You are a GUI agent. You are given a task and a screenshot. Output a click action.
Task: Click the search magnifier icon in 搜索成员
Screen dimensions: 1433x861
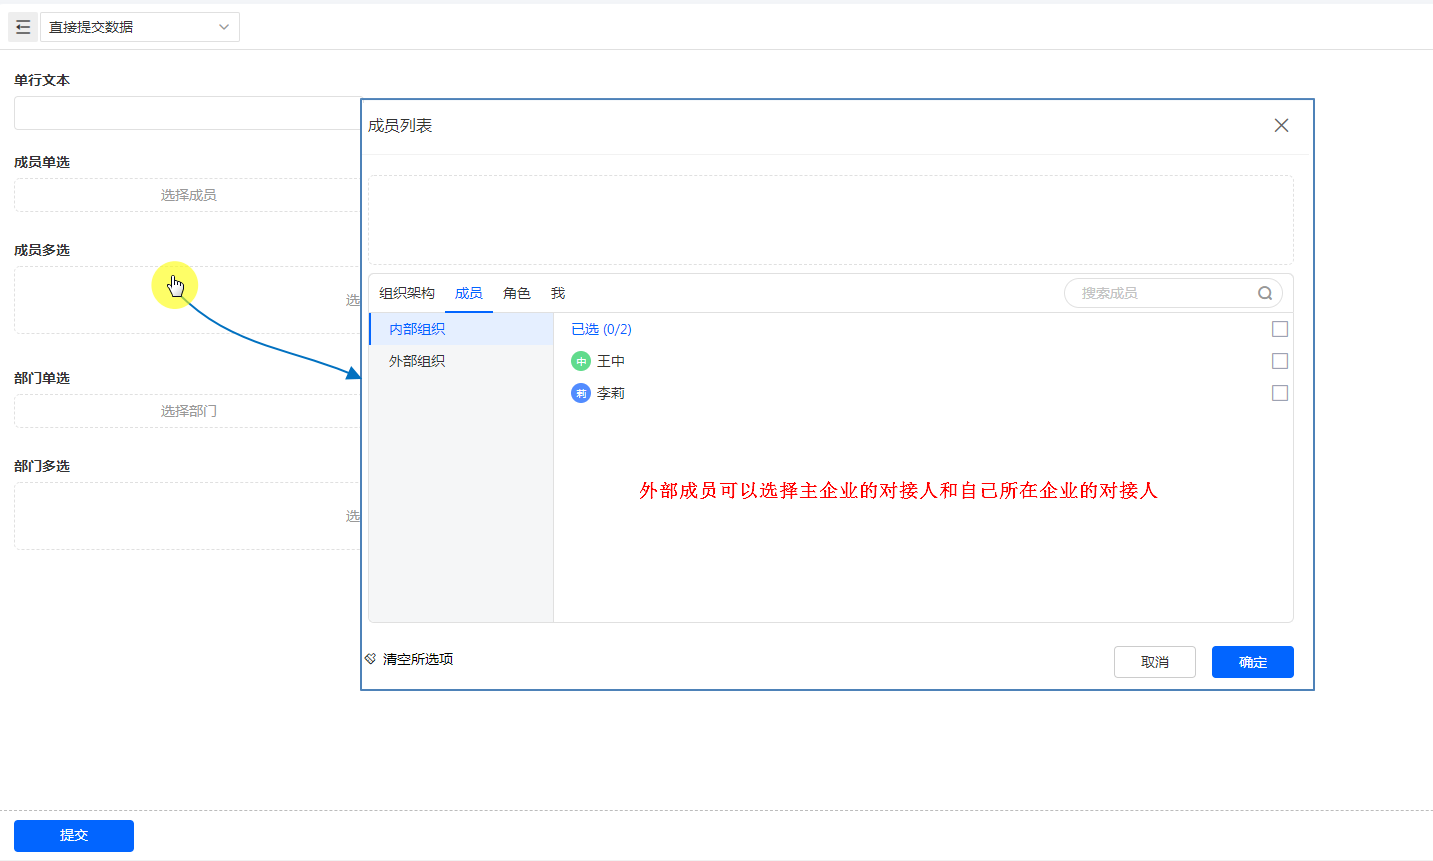point(1264,293)
